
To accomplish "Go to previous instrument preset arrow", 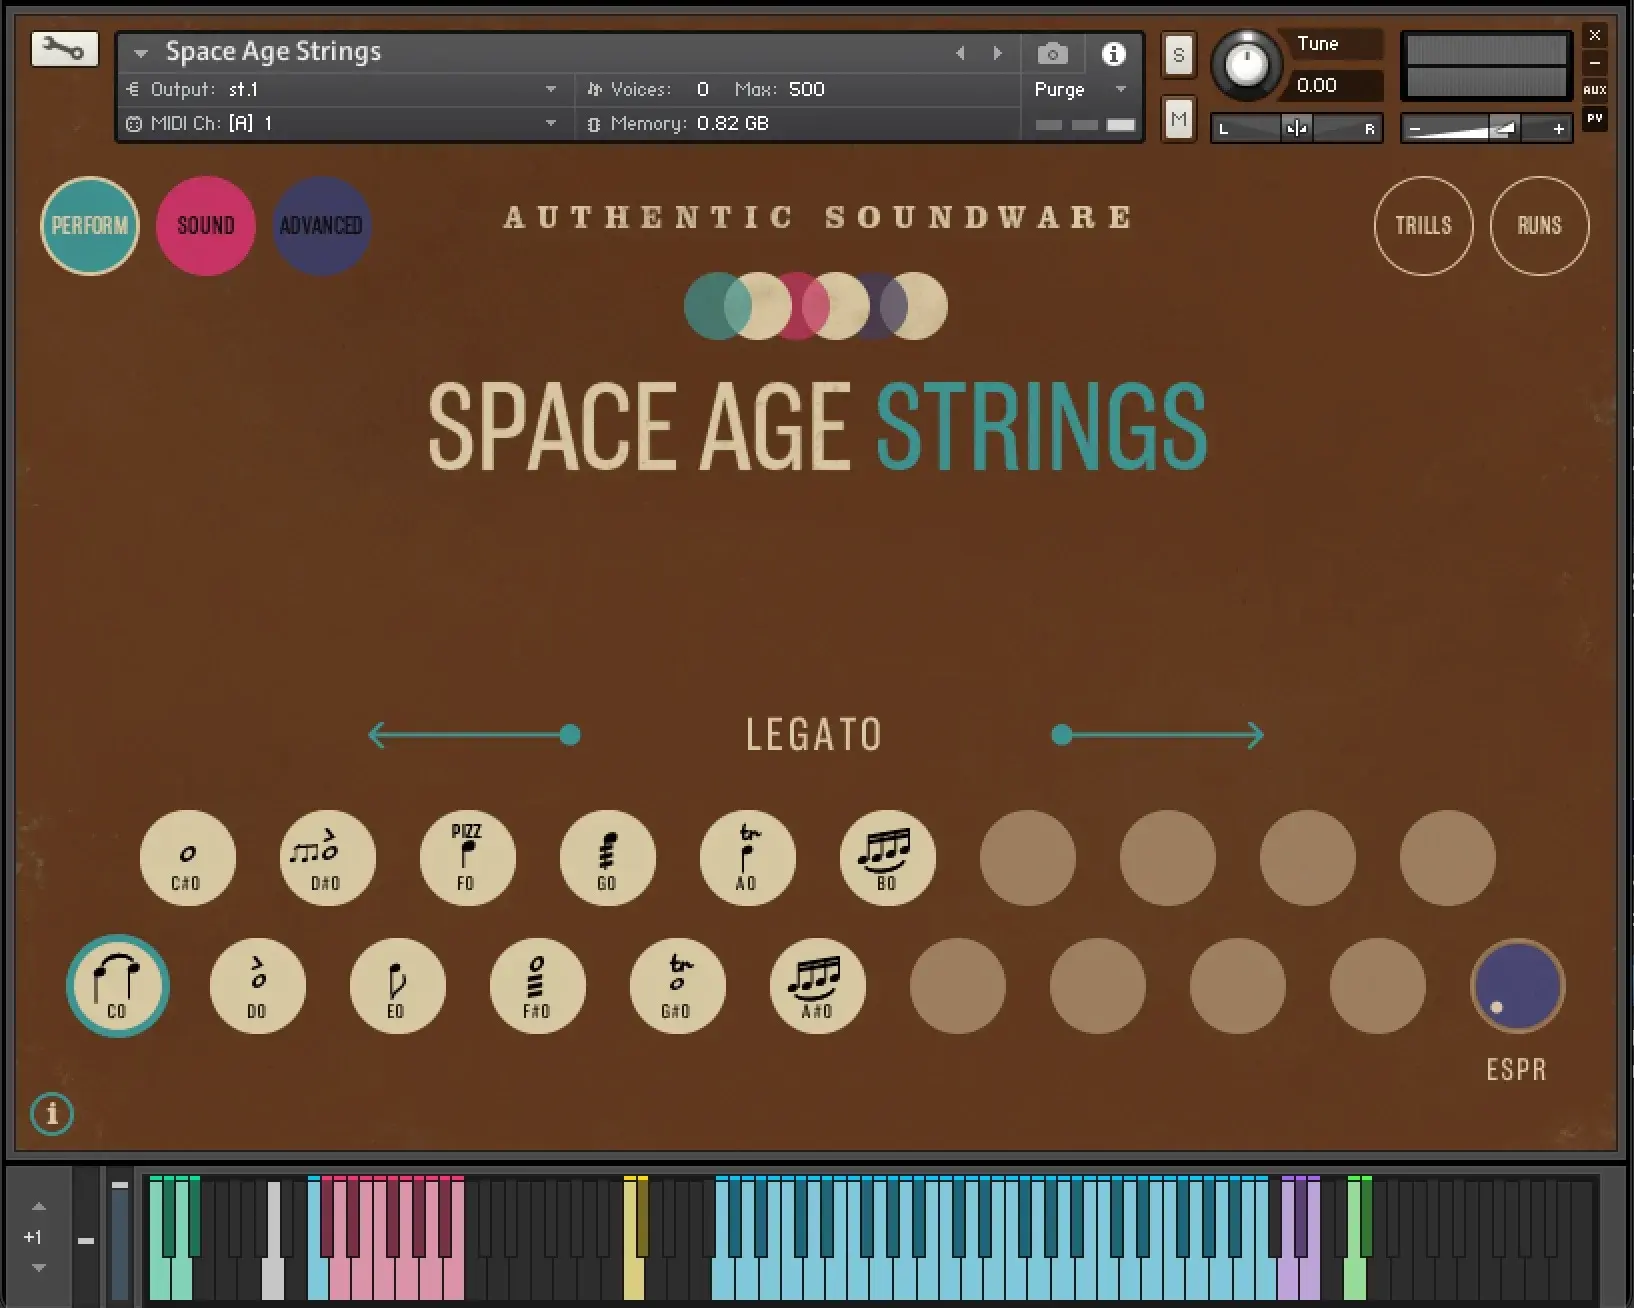I will point(960,53).
